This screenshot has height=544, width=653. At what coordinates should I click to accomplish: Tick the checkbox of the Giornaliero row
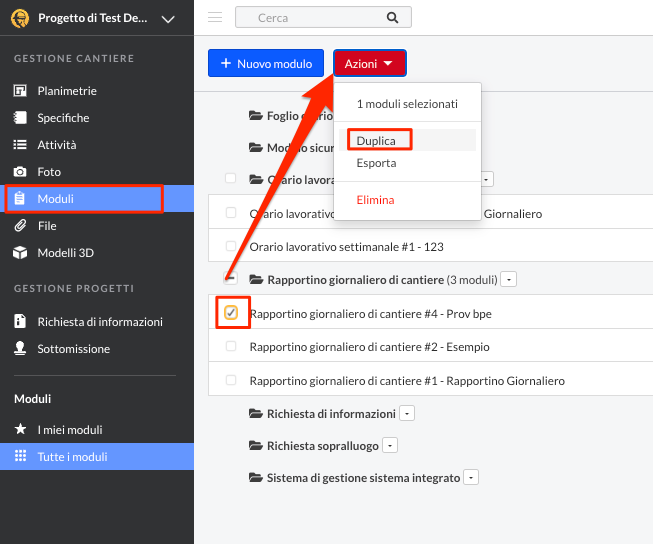pos(231,212)
